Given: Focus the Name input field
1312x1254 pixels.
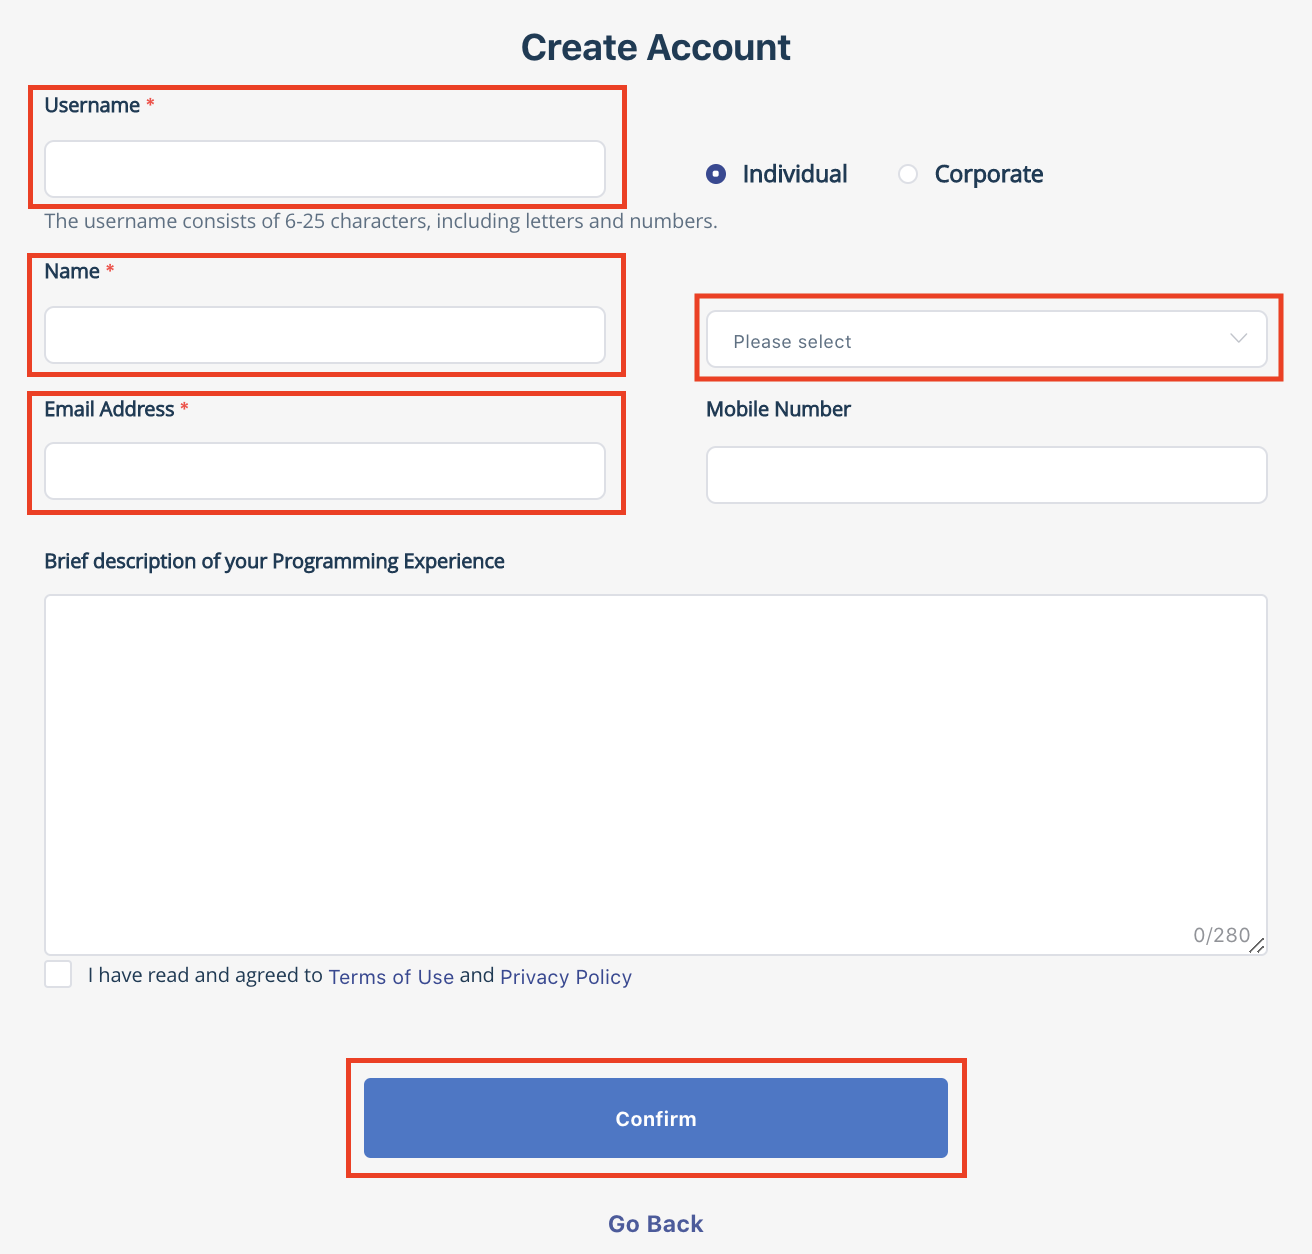Looking at the screenshot, I should pos(325,335).
